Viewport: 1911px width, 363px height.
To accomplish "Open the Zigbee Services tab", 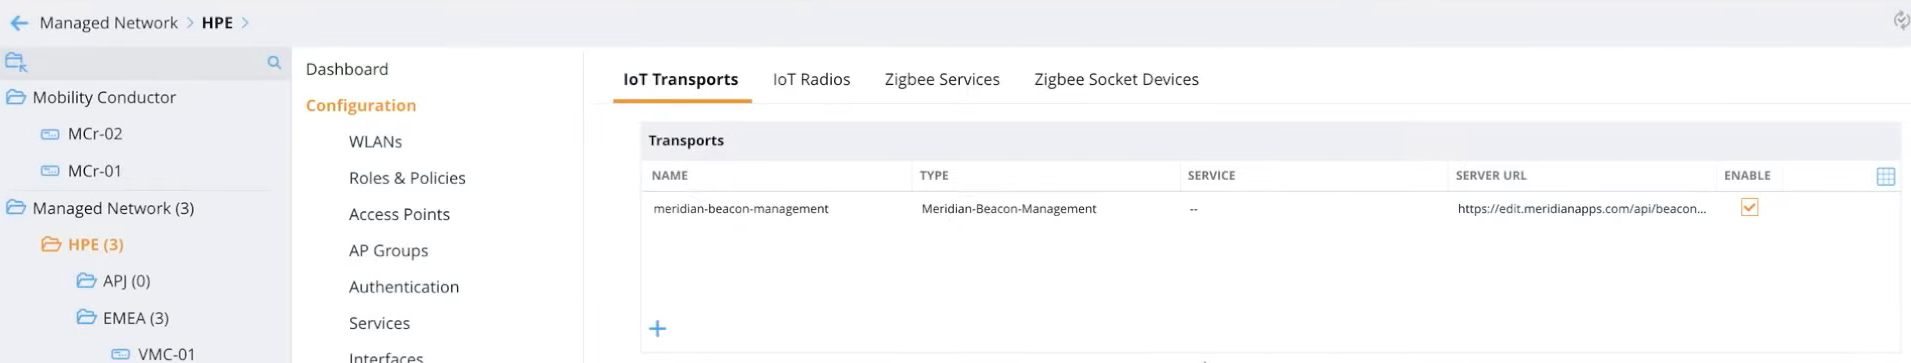I will [942, 79].
